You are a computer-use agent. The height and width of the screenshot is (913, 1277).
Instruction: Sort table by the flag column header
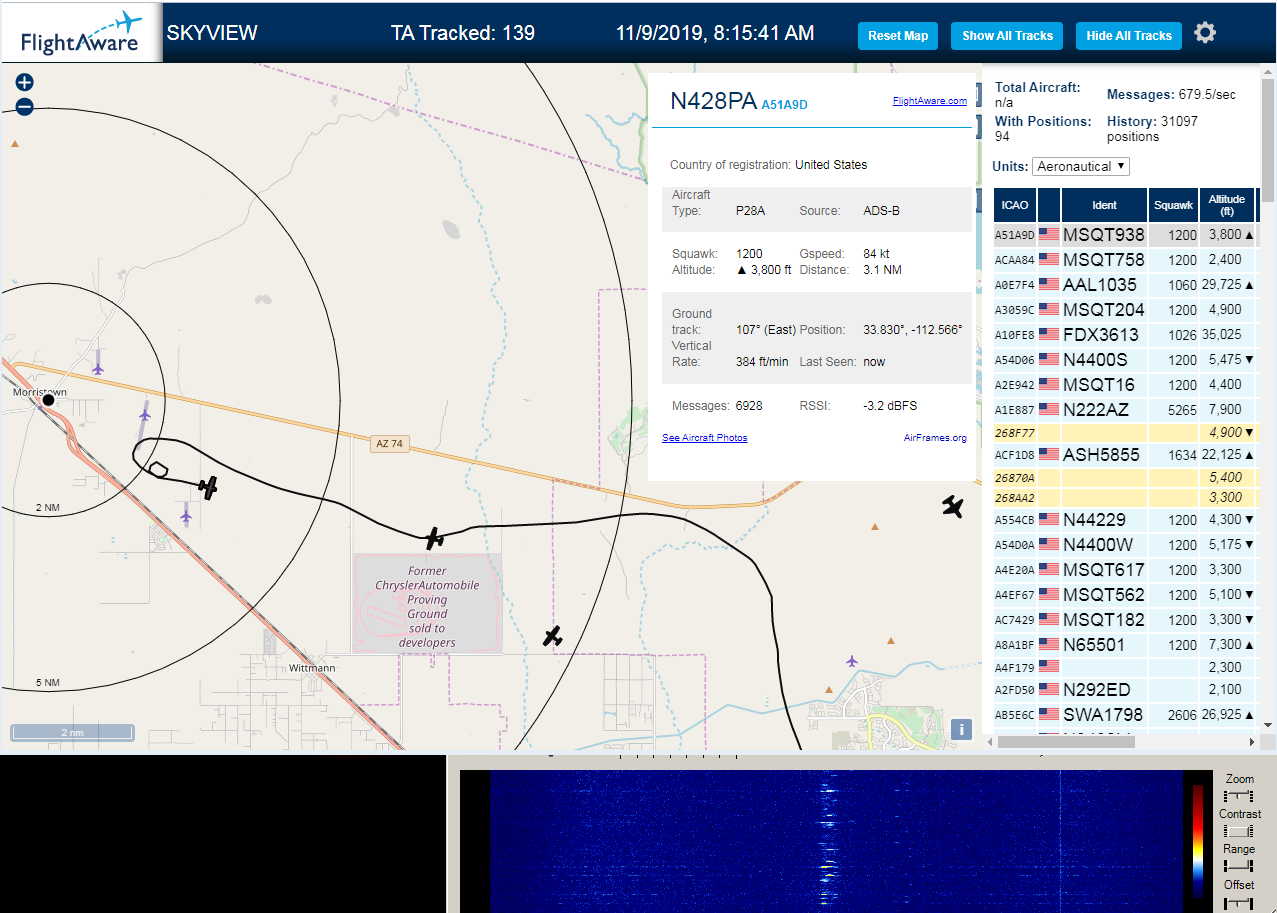[x=1049, y=205]
